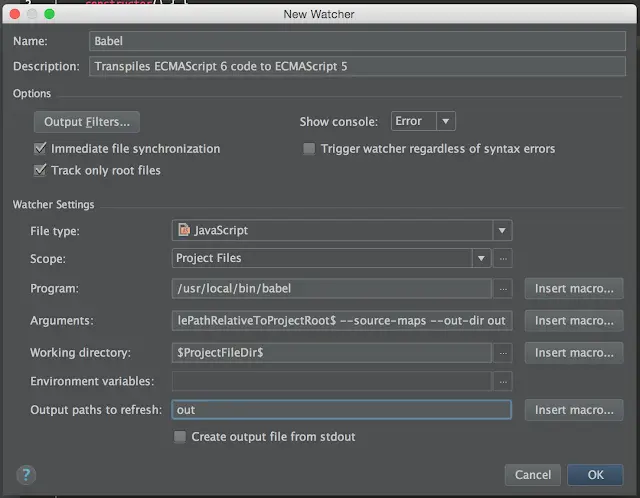Toggle Immediate file synchronization checkbox
This screenshot has width=640, height=498.
(40, 148)
